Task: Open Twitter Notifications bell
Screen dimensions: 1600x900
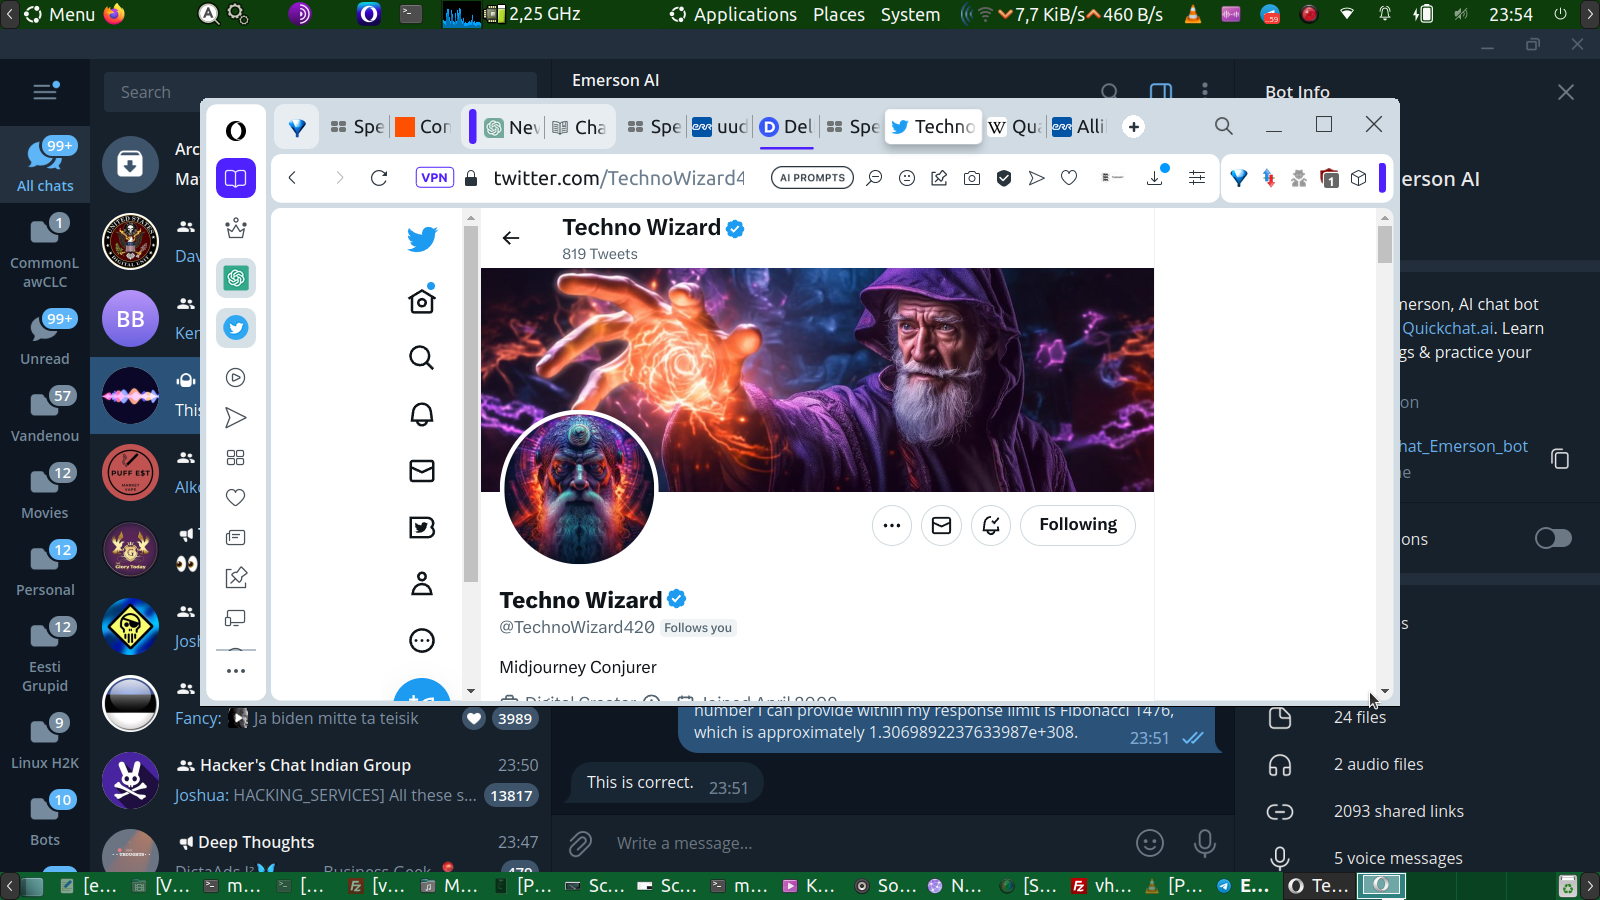Action: (422, 414)
